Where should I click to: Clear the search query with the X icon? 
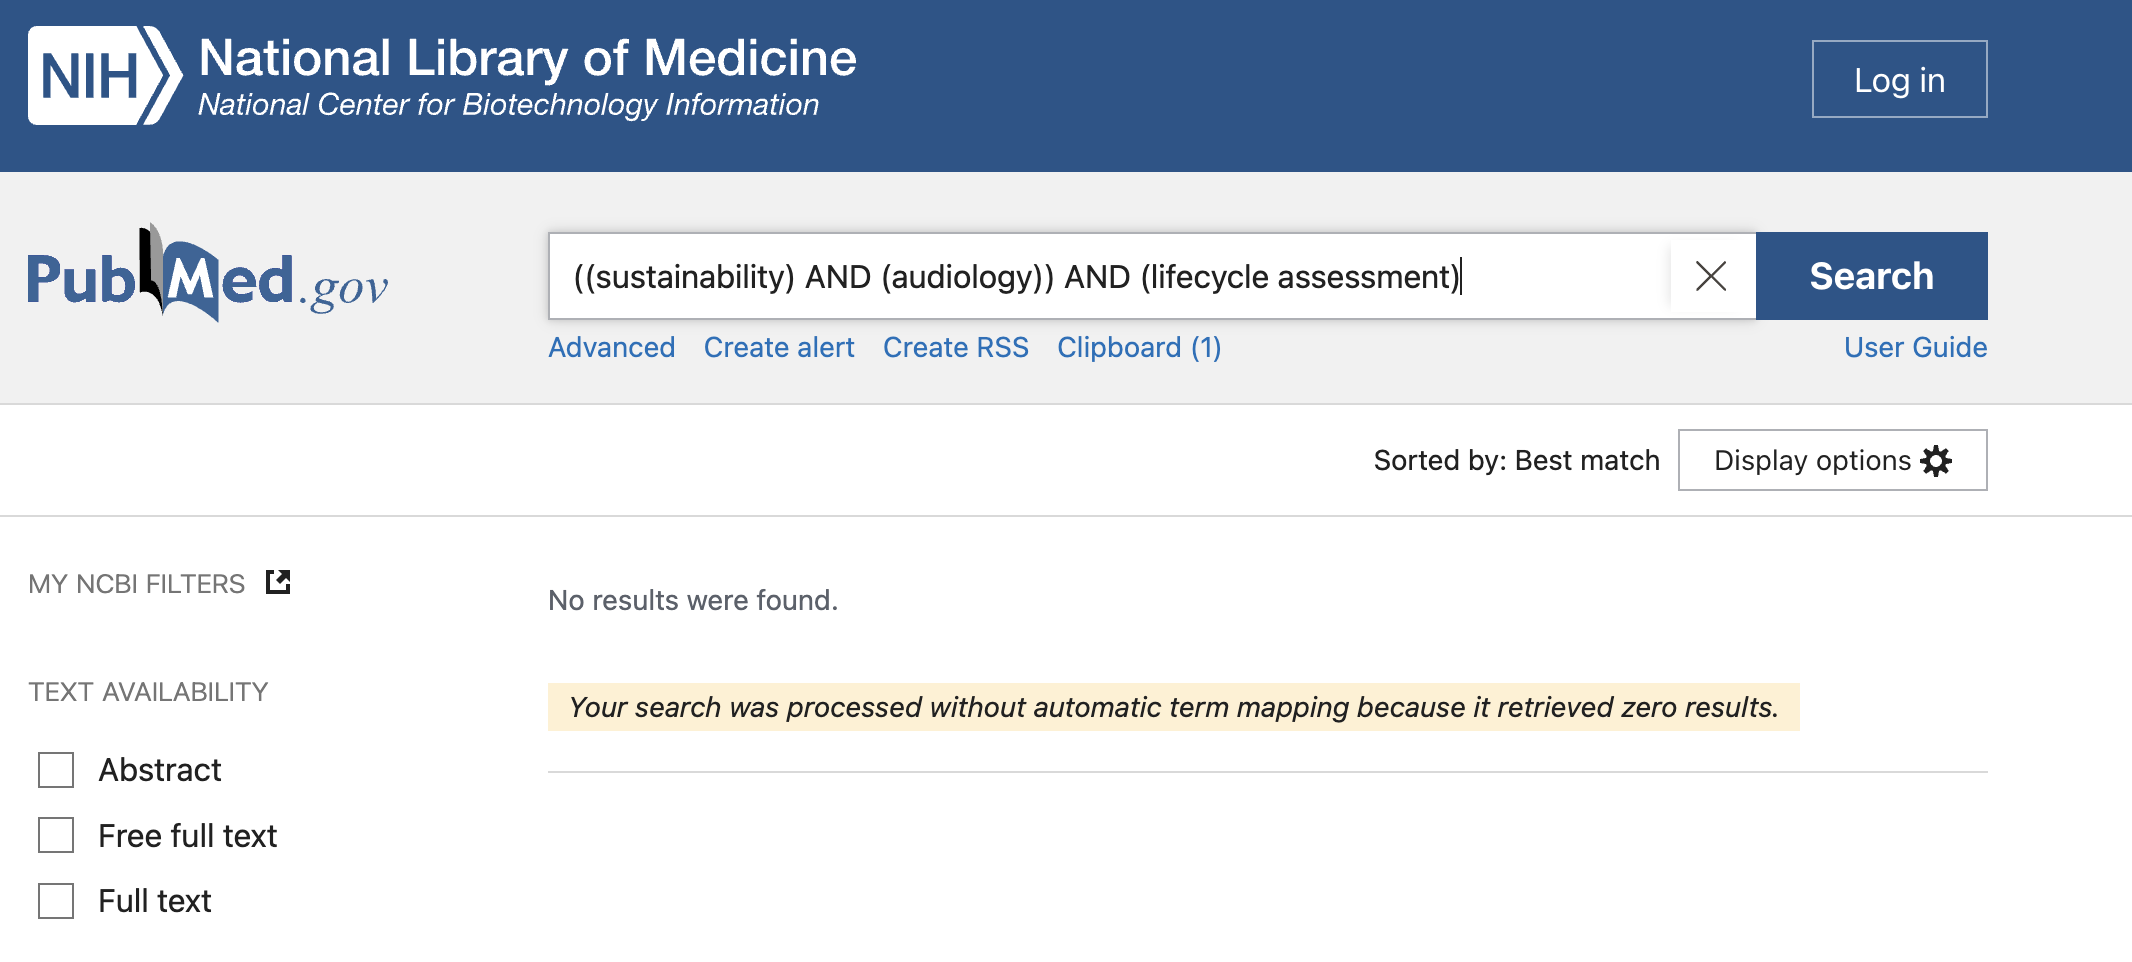tap(1711, 276)
